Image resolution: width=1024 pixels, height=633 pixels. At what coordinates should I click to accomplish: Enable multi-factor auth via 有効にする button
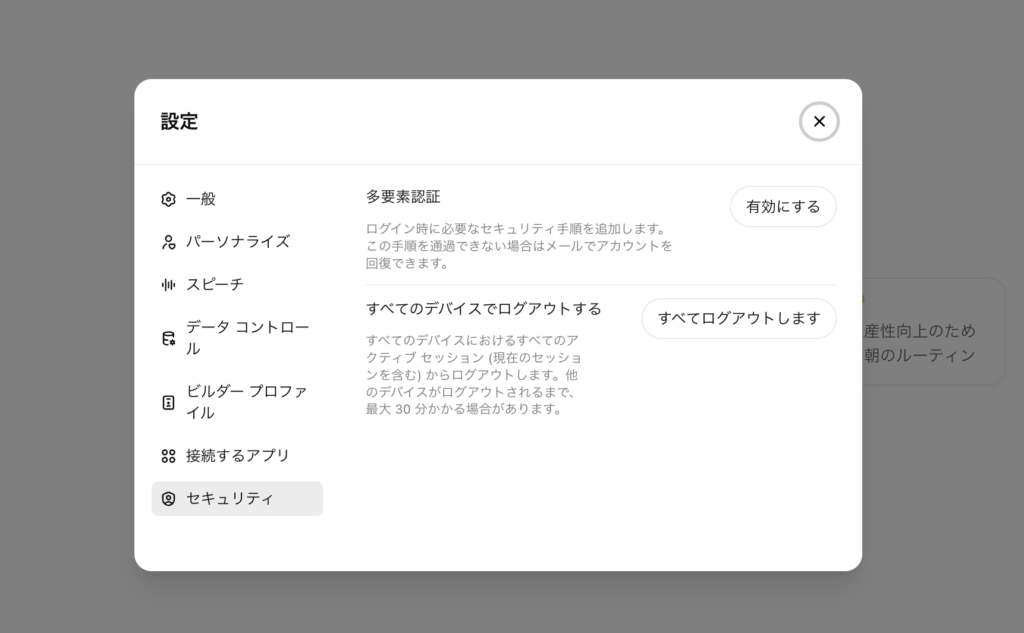tap(783, 207)
